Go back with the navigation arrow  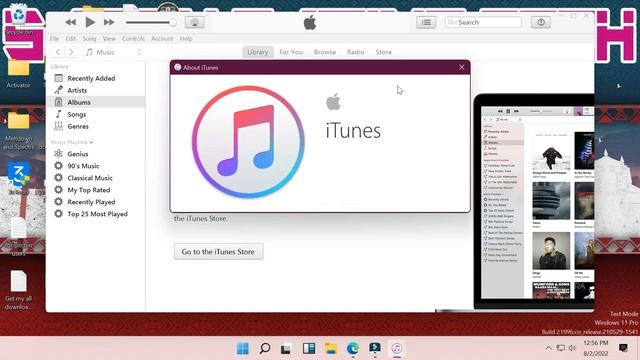click(58, 52)
